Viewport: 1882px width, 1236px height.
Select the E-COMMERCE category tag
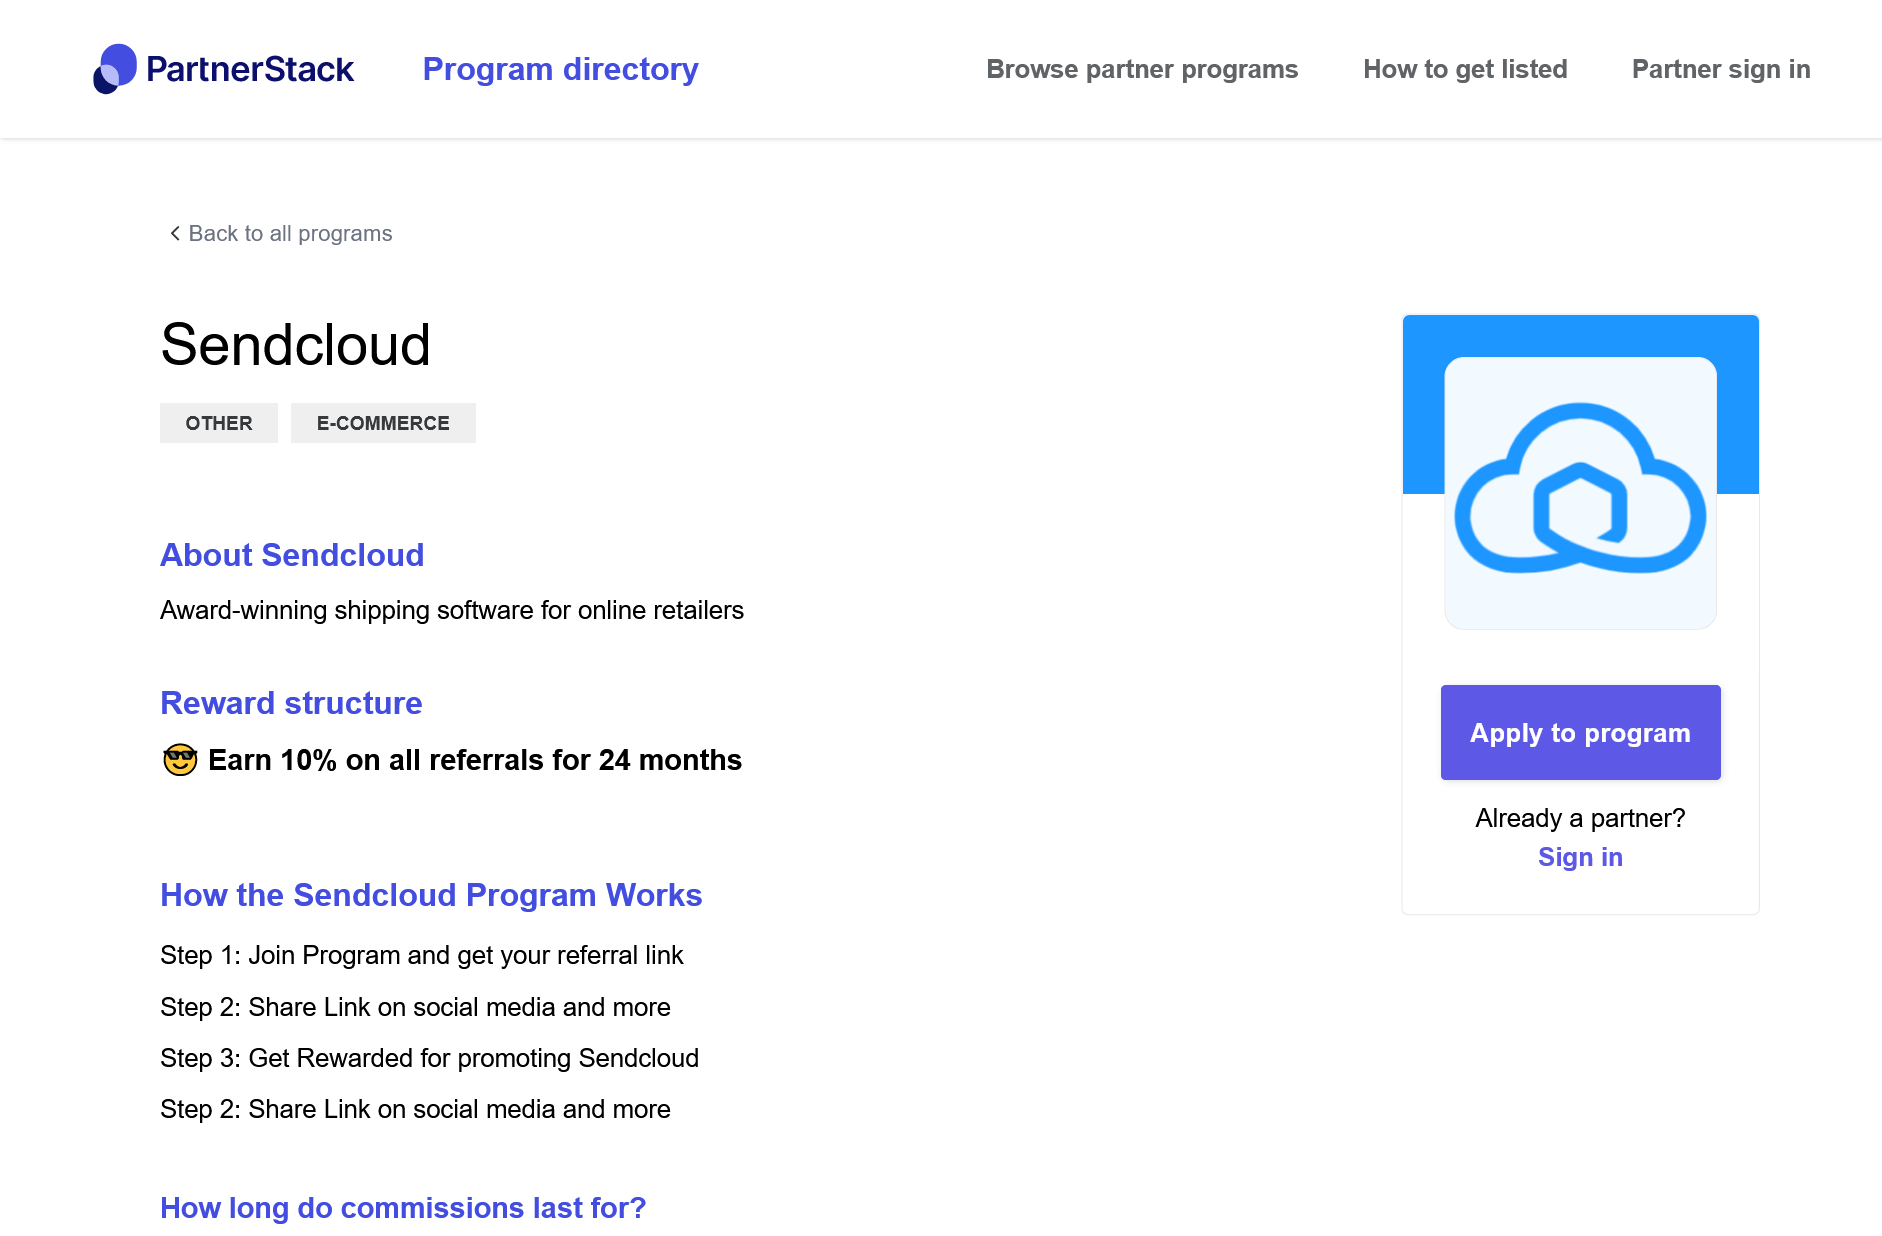383,423
